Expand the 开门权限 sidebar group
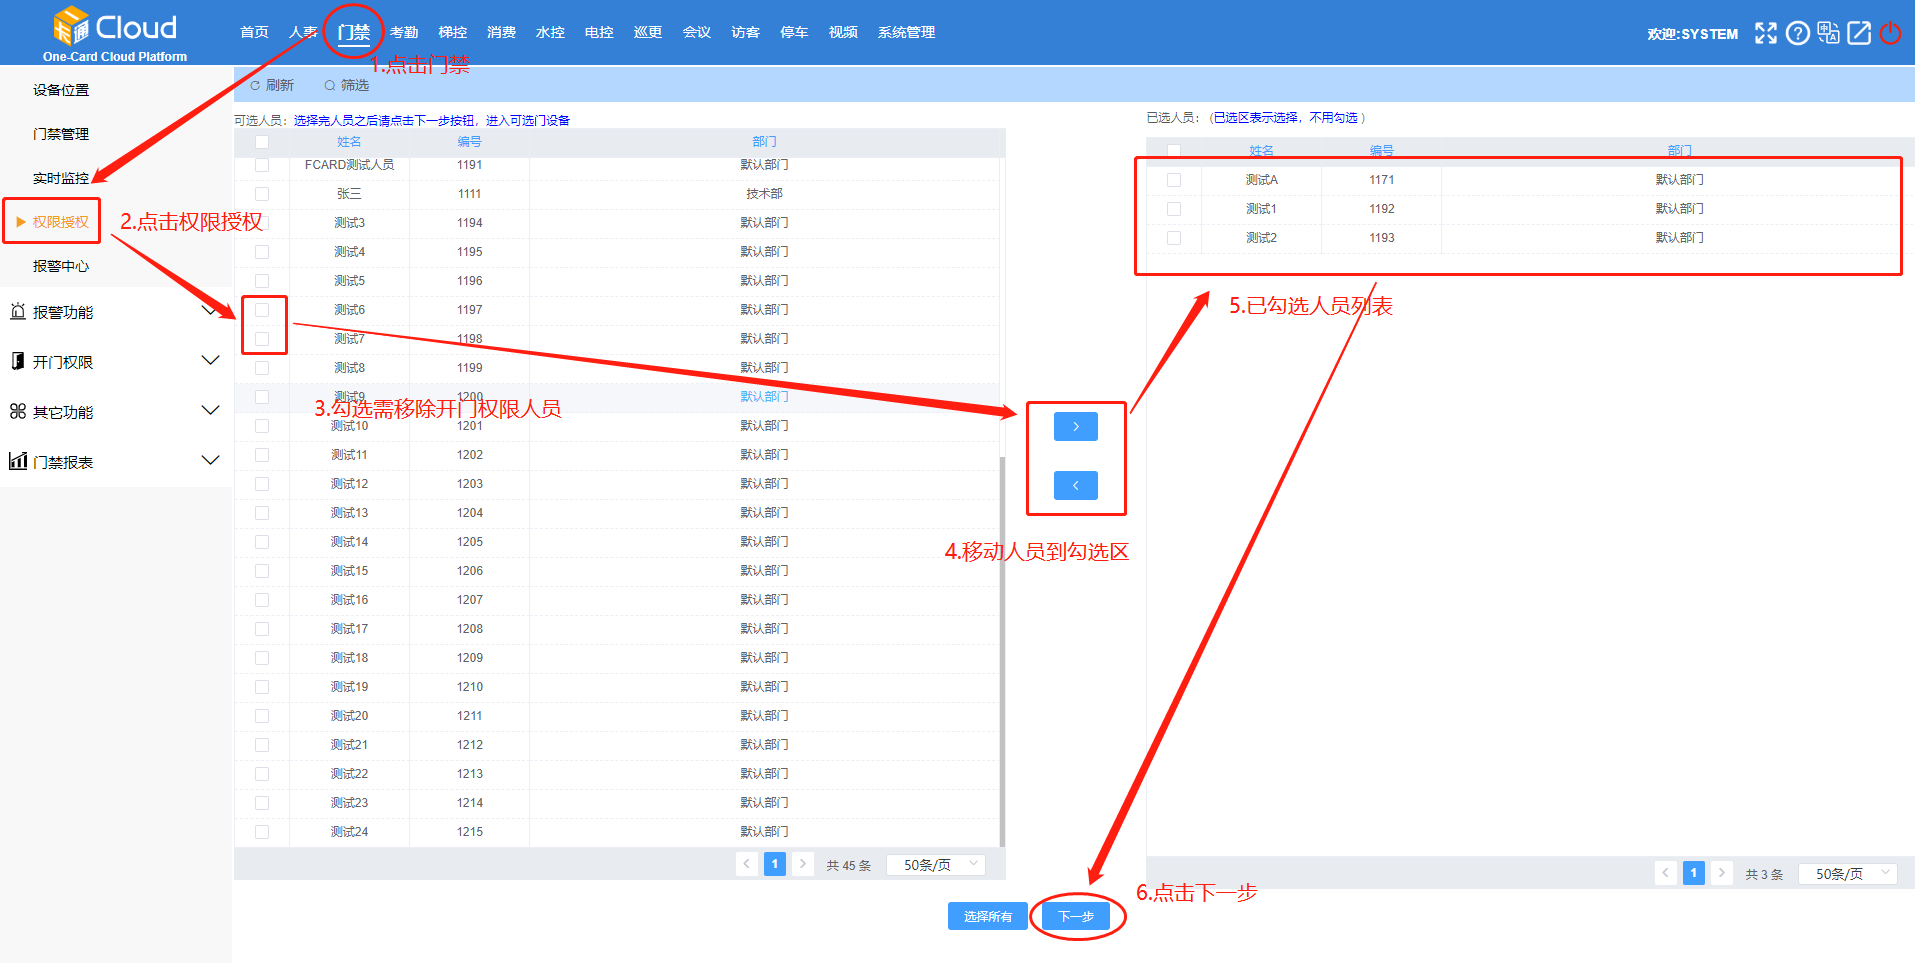 [x=115, y=362]
